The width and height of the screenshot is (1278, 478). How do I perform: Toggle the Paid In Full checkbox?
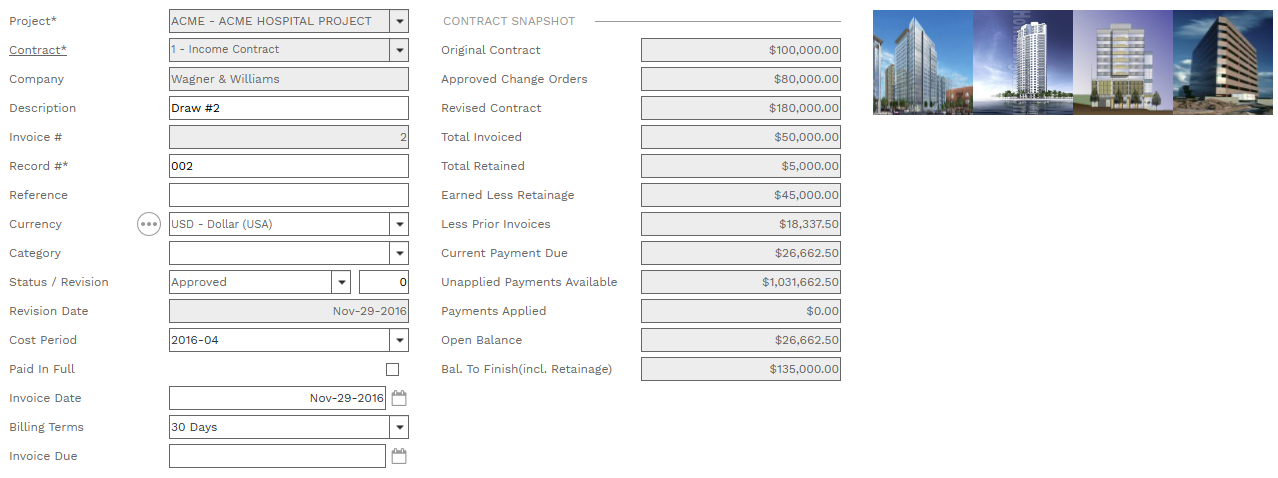click(x=392, y=369)
